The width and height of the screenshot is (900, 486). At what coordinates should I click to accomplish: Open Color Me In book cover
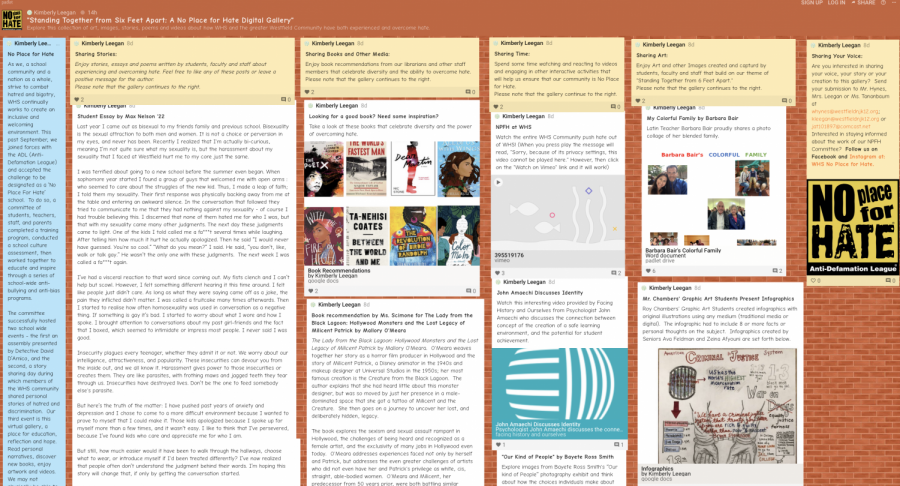tap(458, 236)
